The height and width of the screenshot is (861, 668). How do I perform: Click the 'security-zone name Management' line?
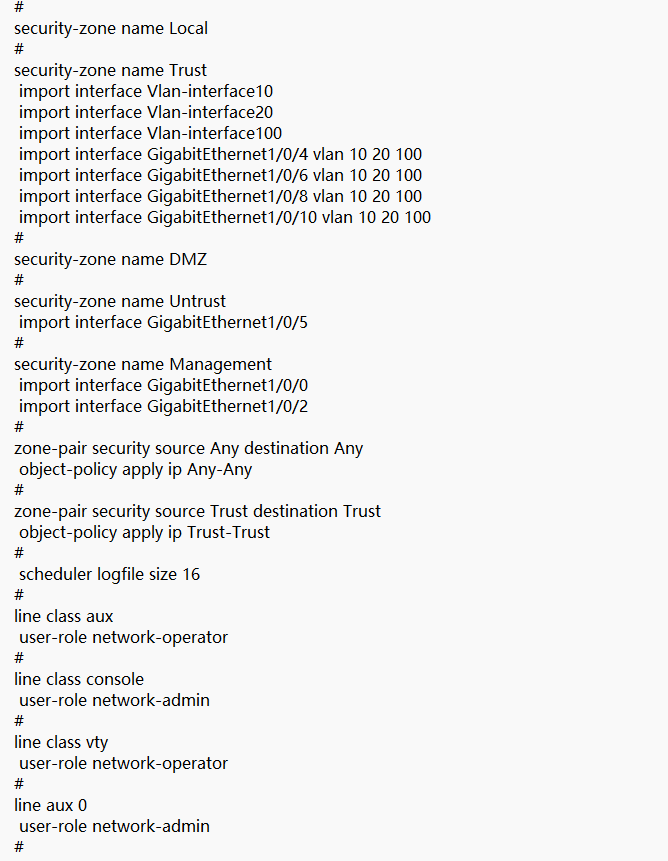(x=143, y=364)
